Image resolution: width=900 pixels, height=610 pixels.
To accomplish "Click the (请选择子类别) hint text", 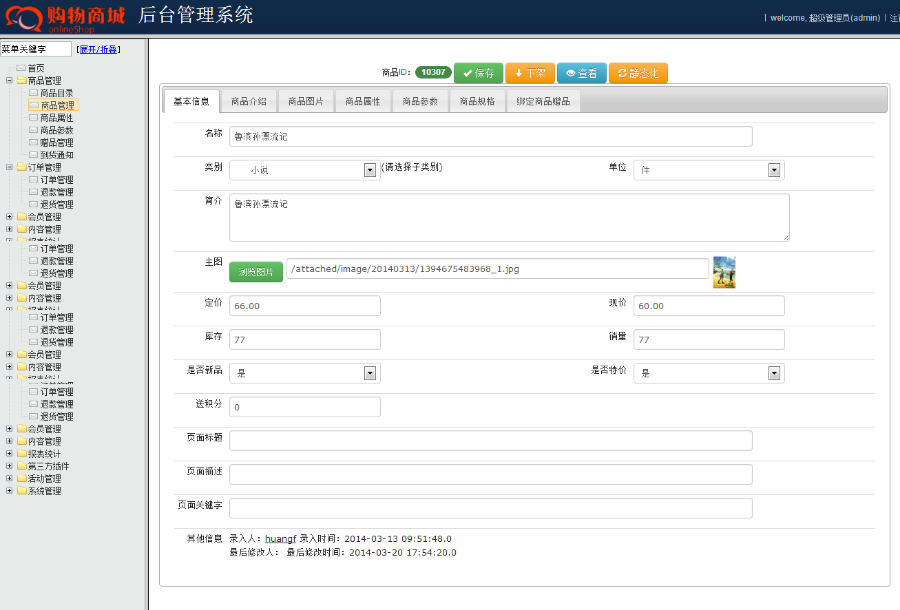I will tap(412, 167).
